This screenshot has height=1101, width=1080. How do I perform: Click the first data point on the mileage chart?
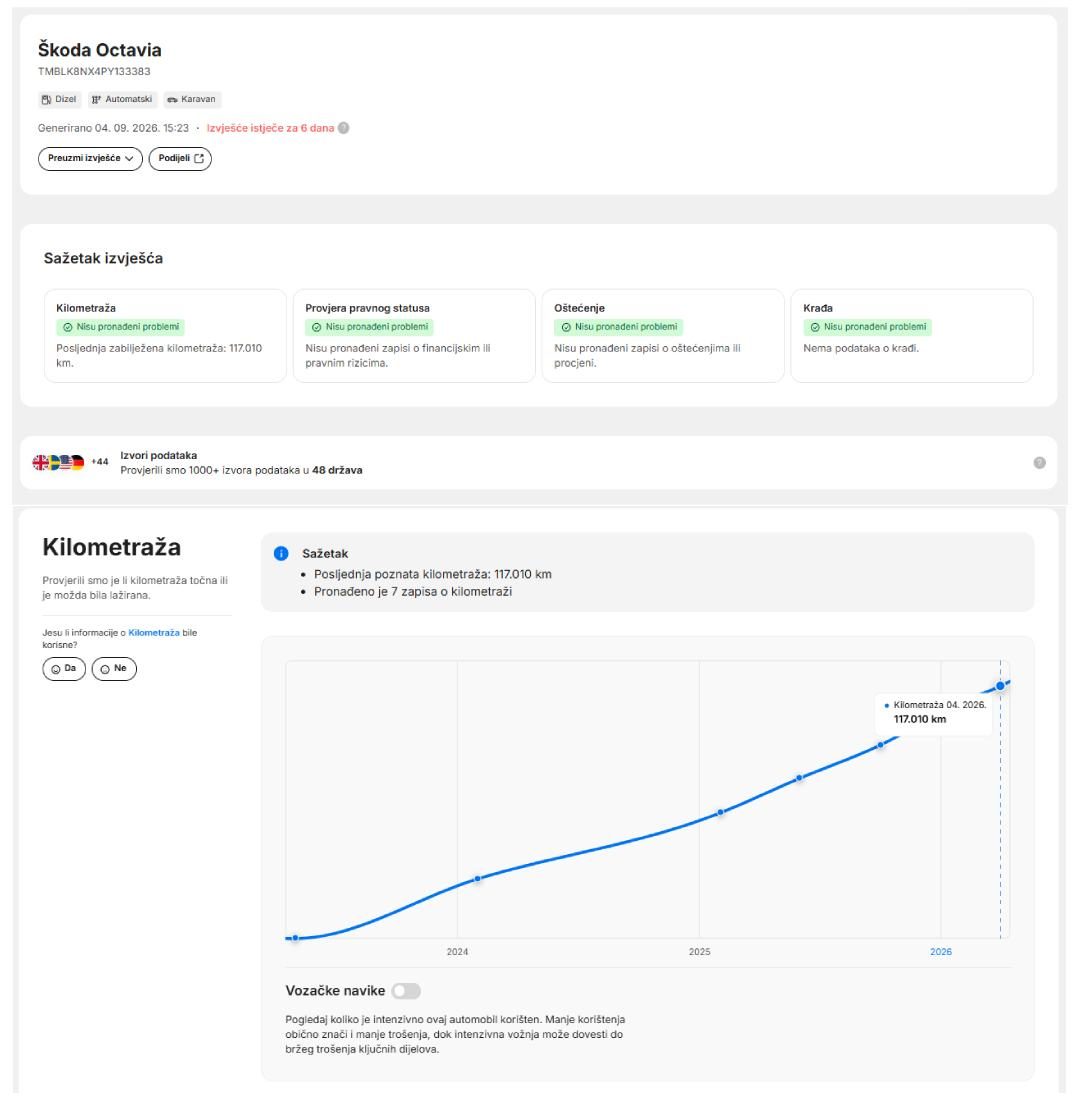tap(296, 938)
